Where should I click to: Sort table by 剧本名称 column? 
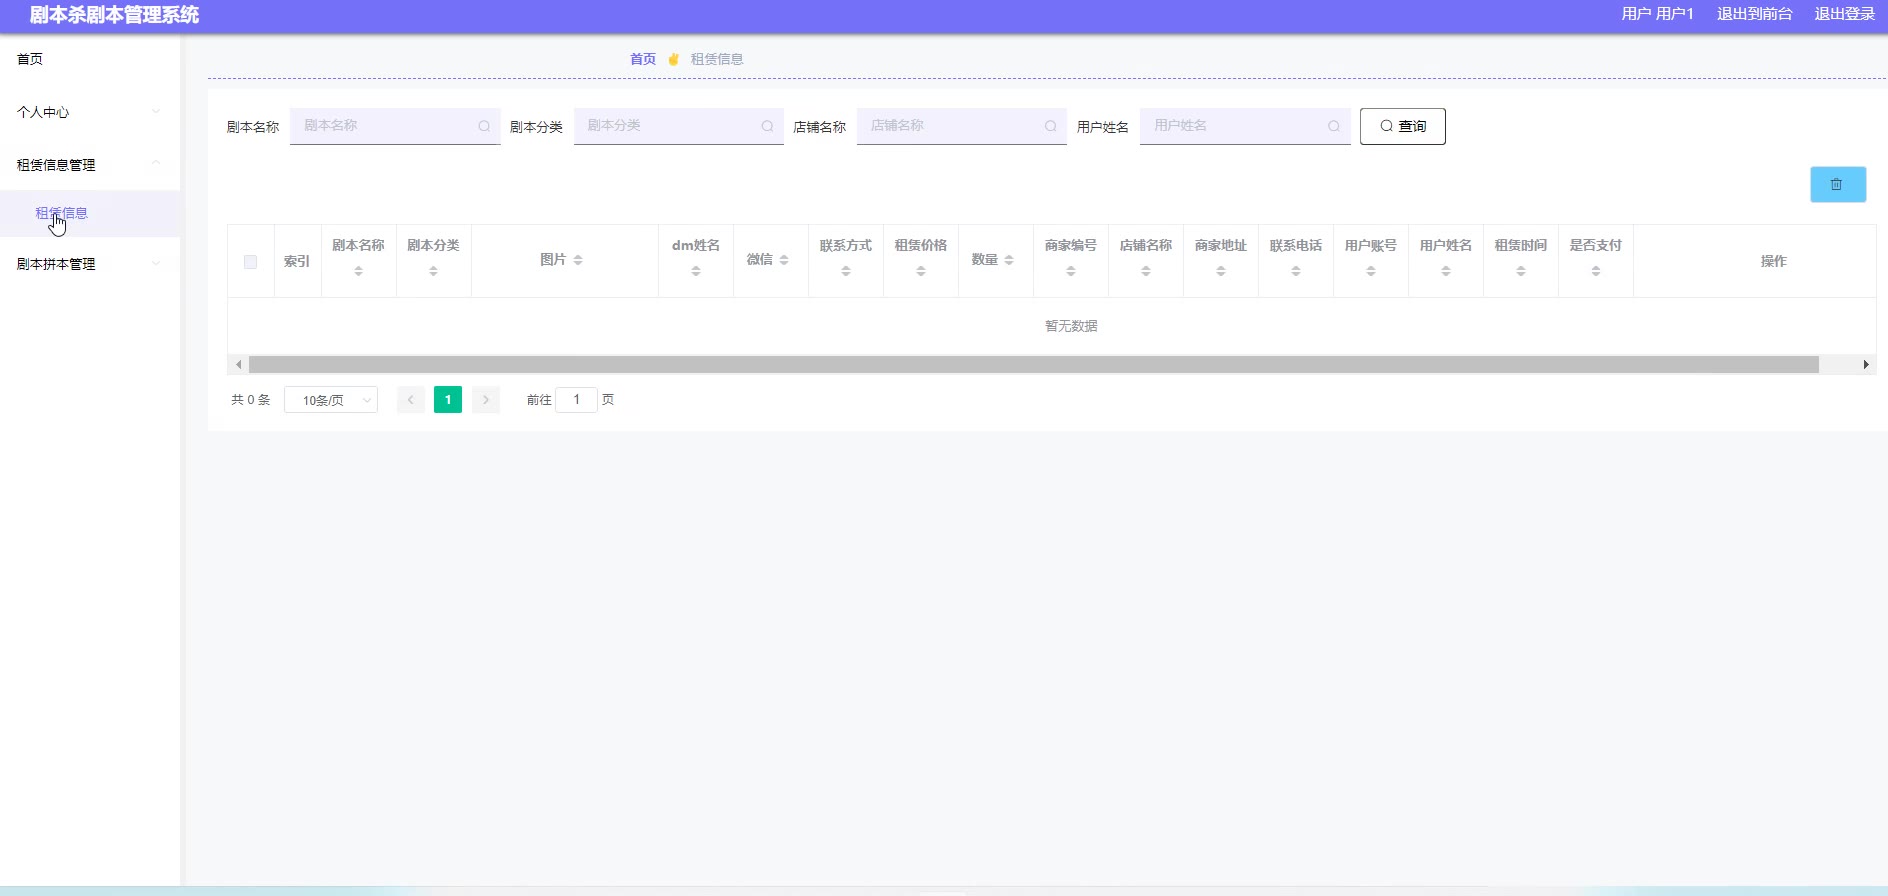[358, 271]
